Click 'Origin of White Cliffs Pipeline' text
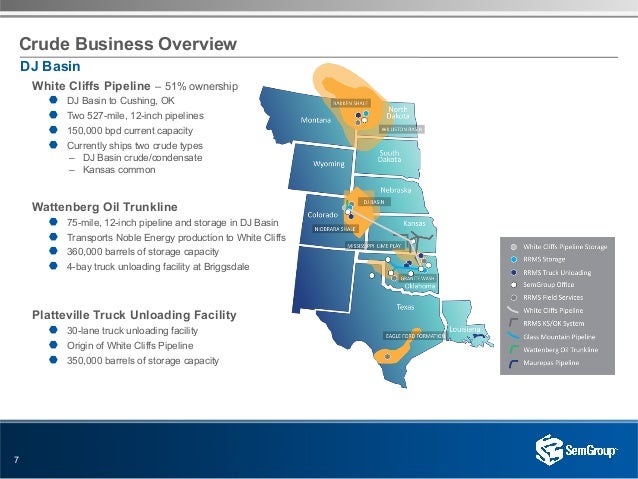The height and width of the screenshot is (479, 638). coord(130,346)
